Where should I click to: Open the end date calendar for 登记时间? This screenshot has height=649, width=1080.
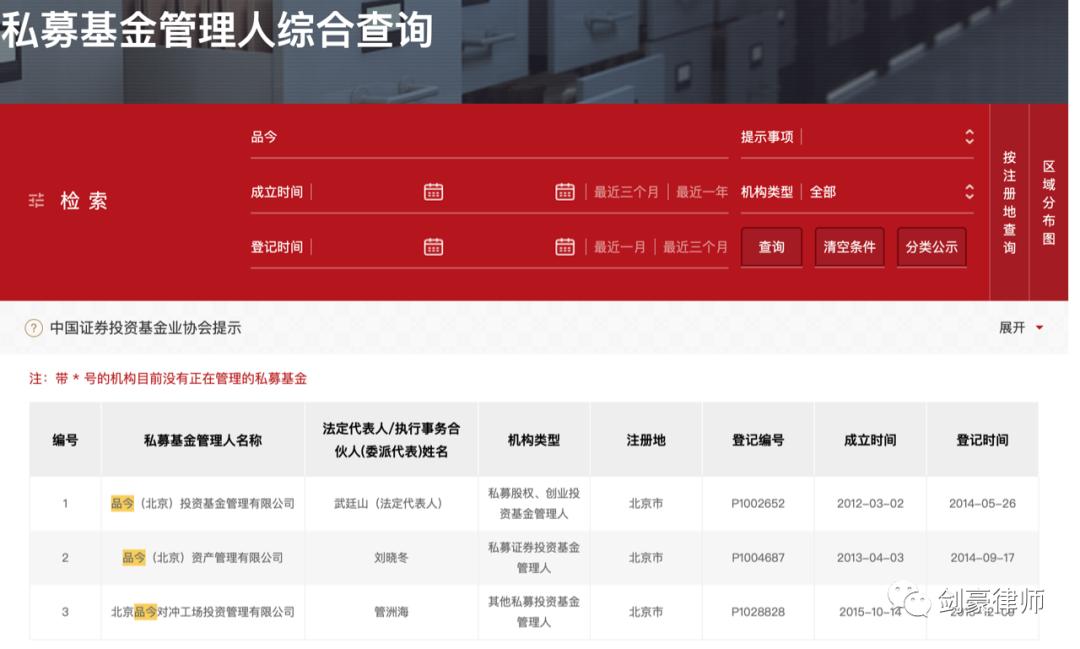click(x=565, y=247)
